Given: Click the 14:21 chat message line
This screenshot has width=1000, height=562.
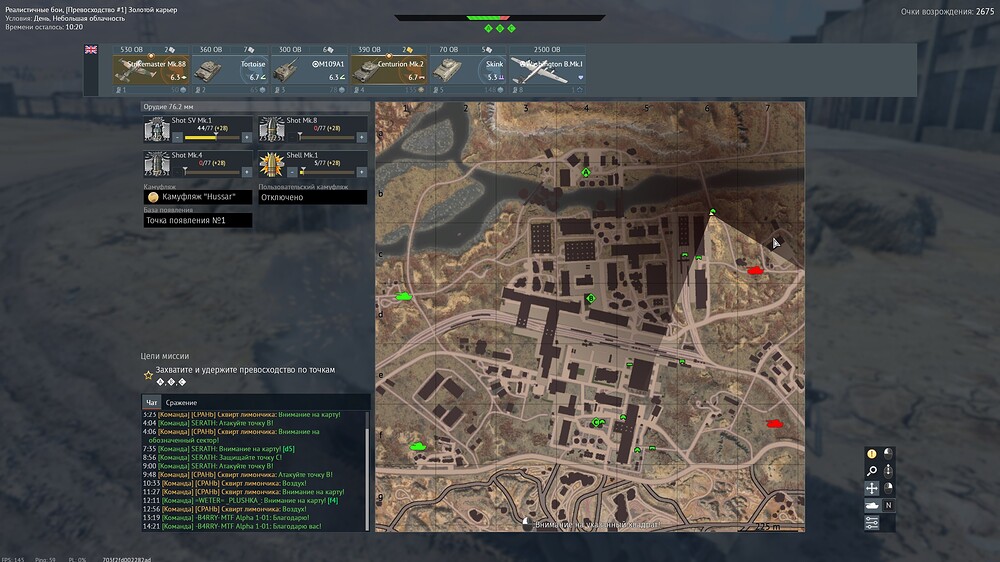Looking at the screenshot, I should click(232, 526).
